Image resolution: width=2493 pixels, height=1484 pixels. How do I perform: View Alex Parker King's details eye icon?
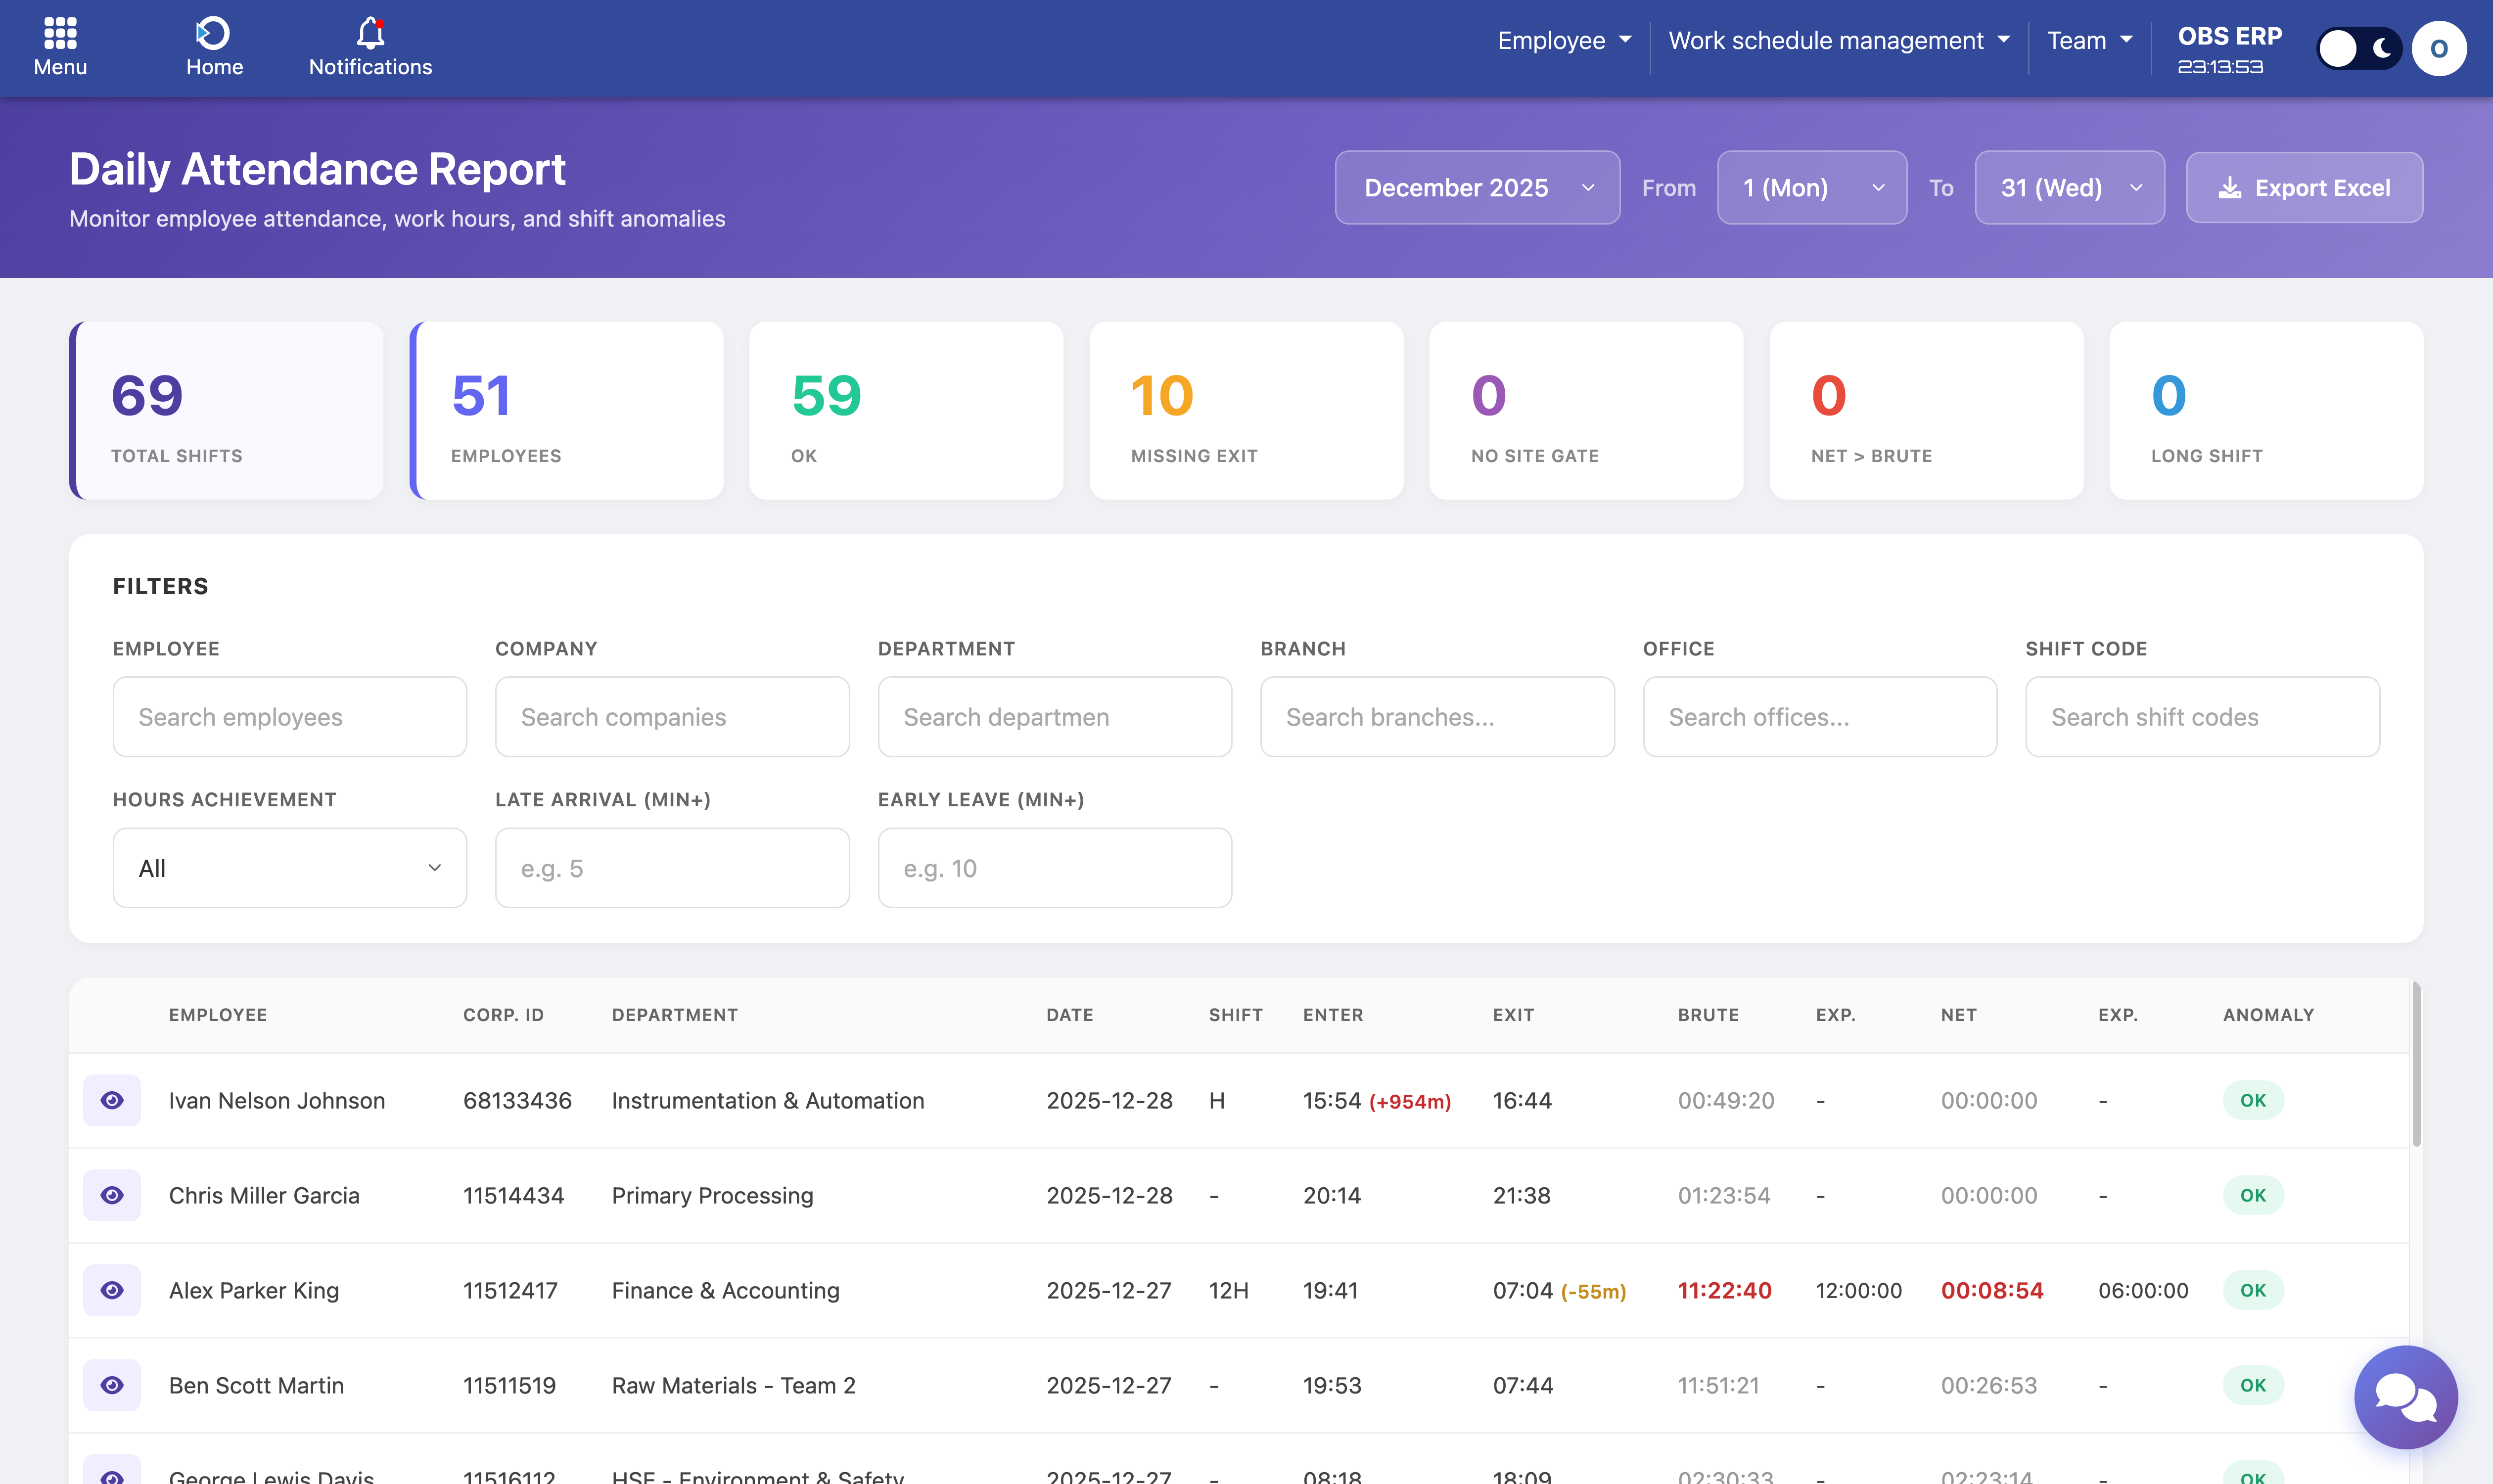[112, 1290]
